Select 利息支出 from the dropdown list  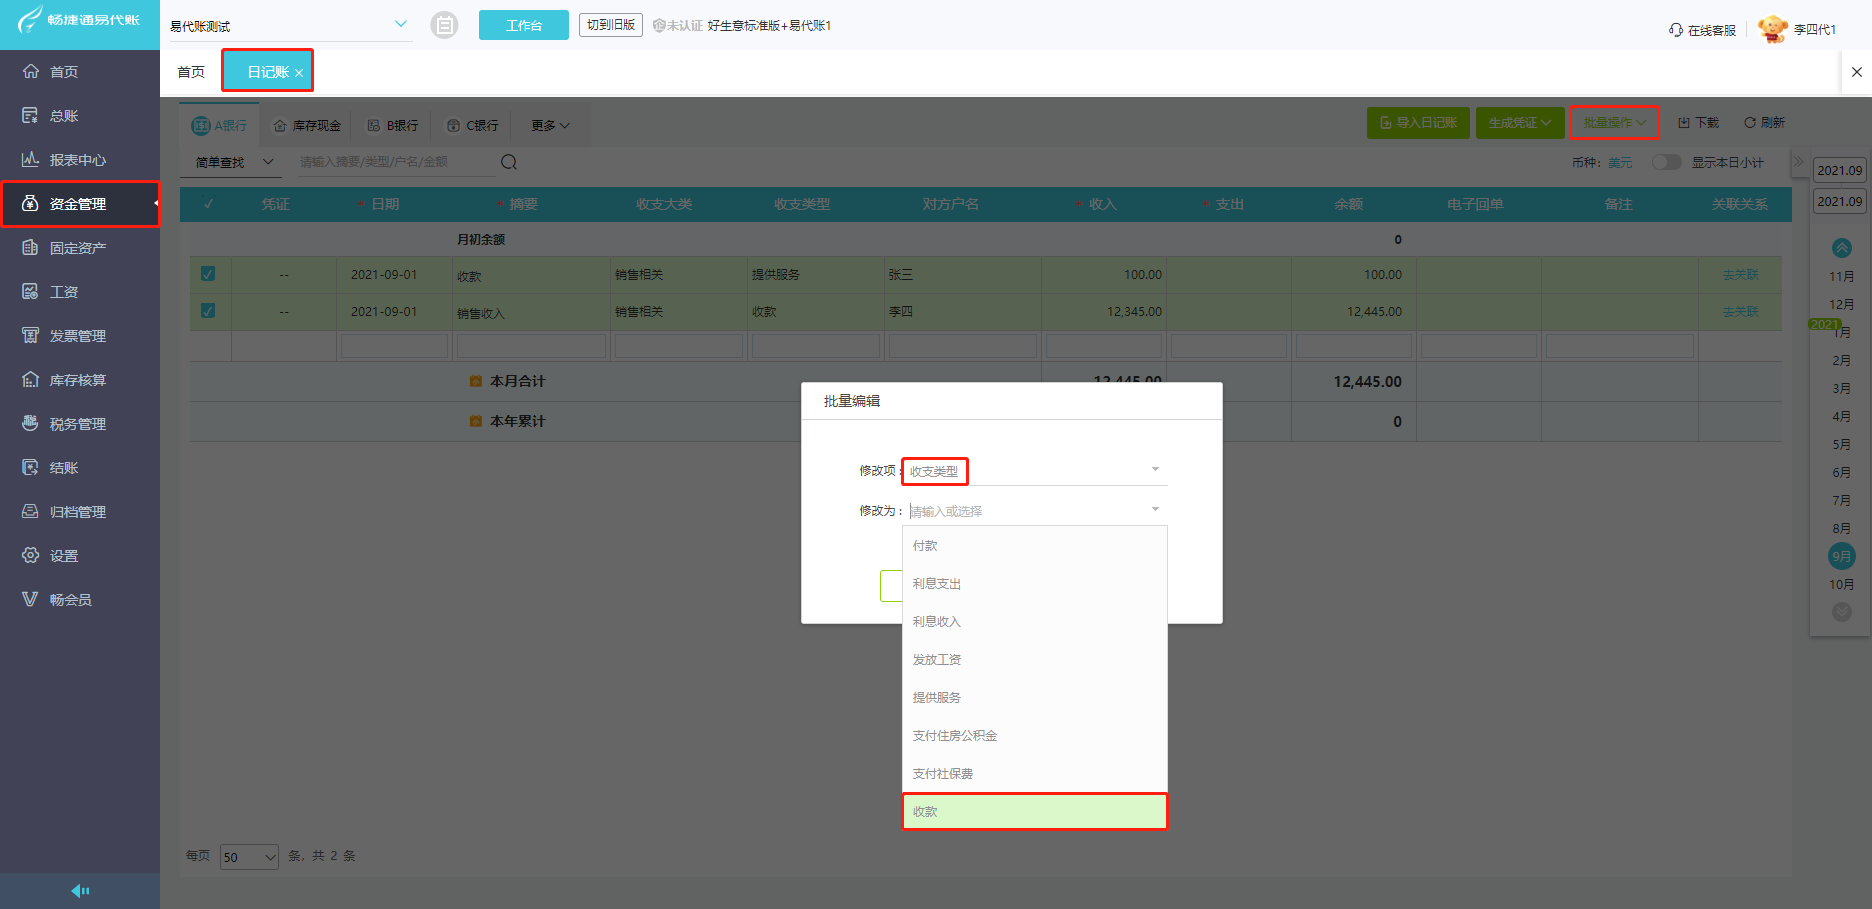[x=1035, y=584]
